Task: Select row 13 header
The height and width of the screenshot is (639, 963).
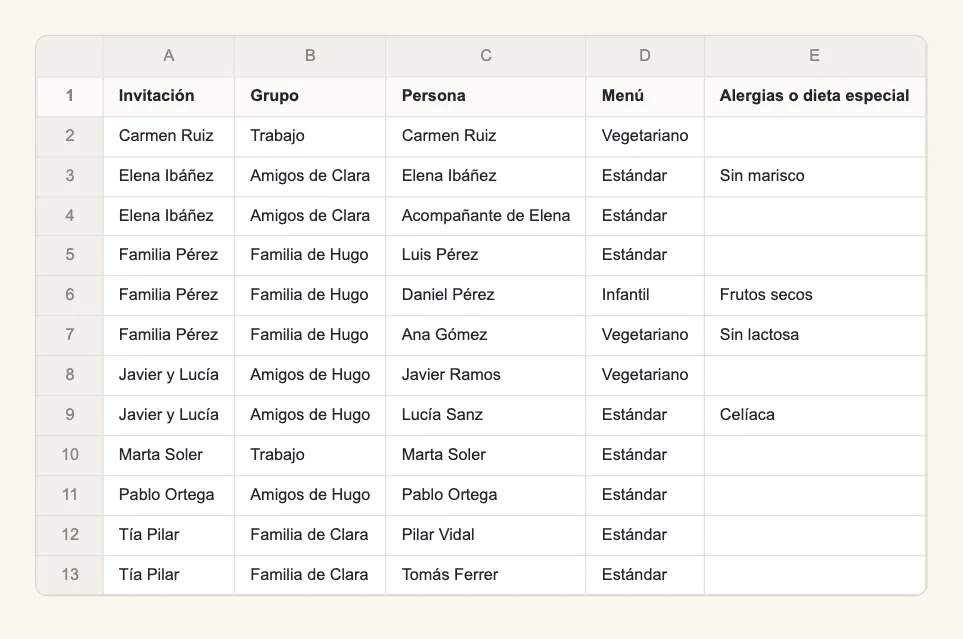Action: point(69,574)
